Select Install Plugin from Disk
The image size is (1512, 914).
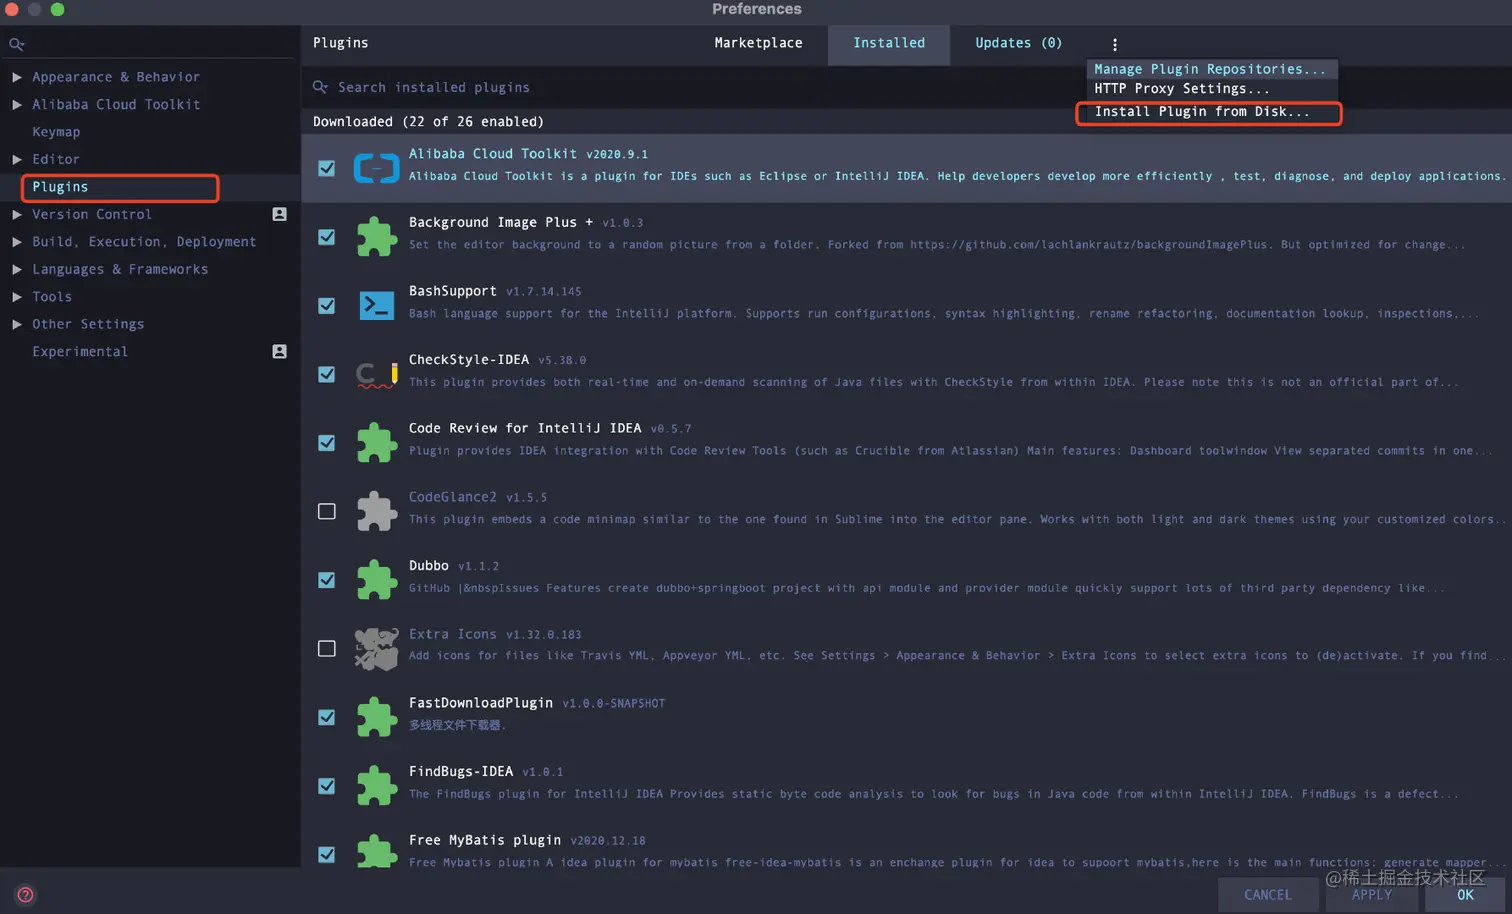[x=1210, y=112]
